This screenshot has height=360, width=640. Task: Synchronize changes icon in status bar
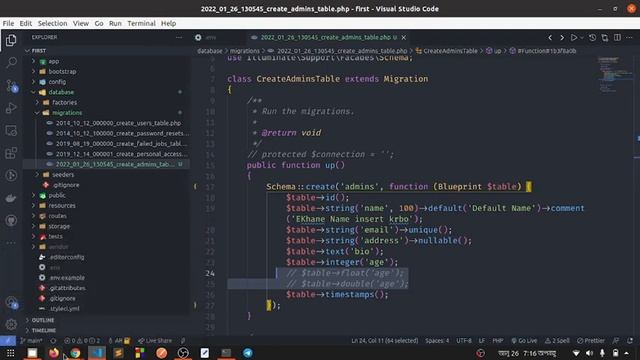point(53,340)
